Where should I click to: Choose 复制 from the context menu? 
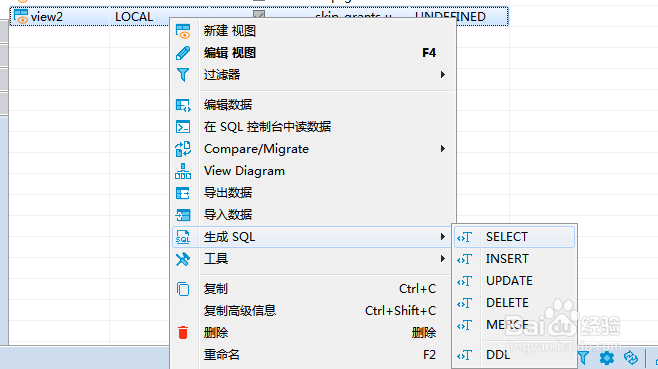pos(313,289)
